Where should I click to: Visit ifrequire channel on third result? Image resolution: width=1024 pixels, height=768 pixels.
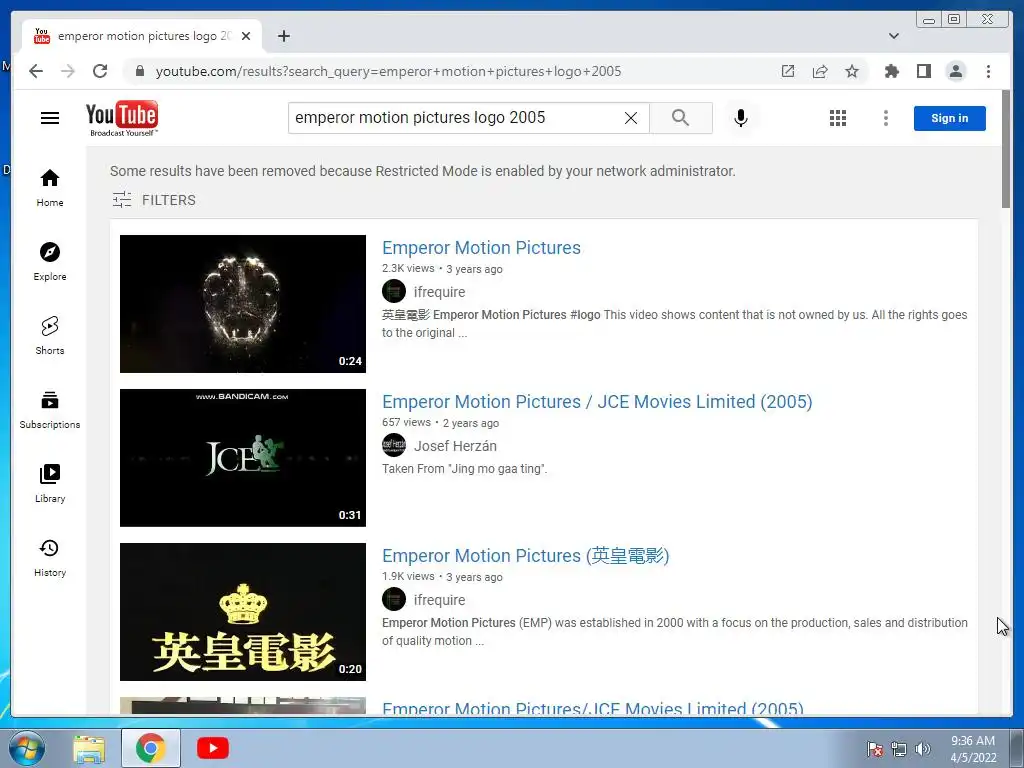click(440, 600)
